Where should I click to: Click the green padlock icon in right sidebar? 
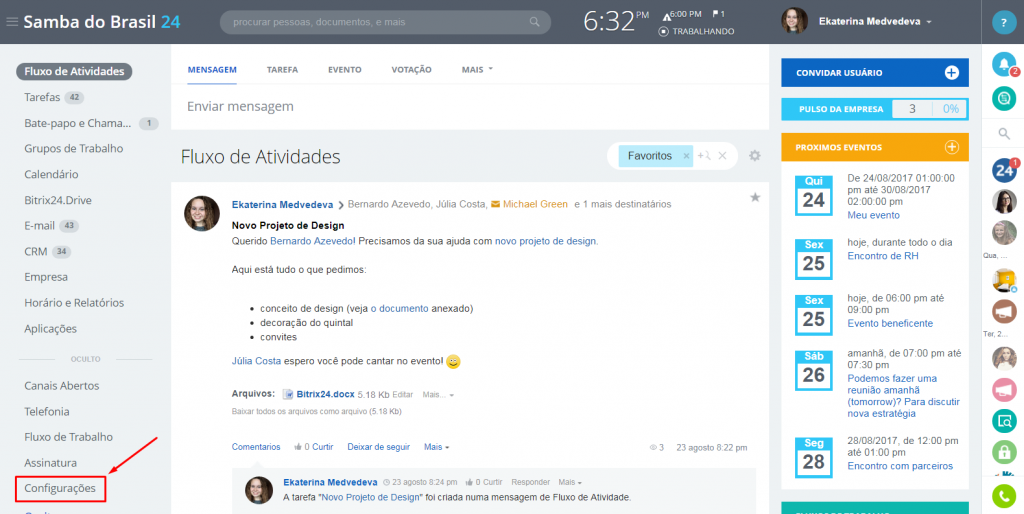point(1004,452)
